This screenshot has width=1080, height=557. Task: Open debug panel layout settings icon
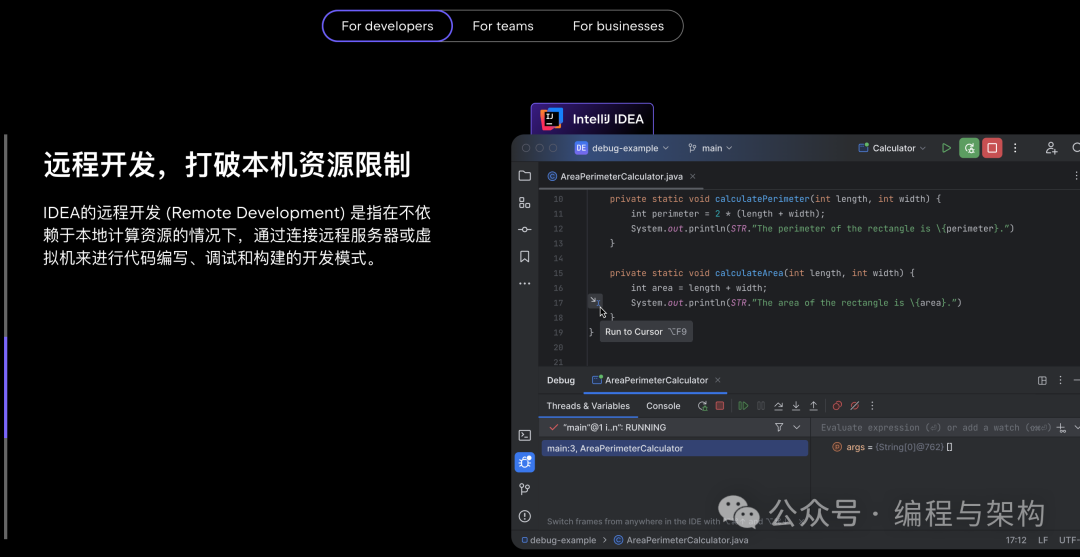pyautogui.click(x=1042, y=380)
